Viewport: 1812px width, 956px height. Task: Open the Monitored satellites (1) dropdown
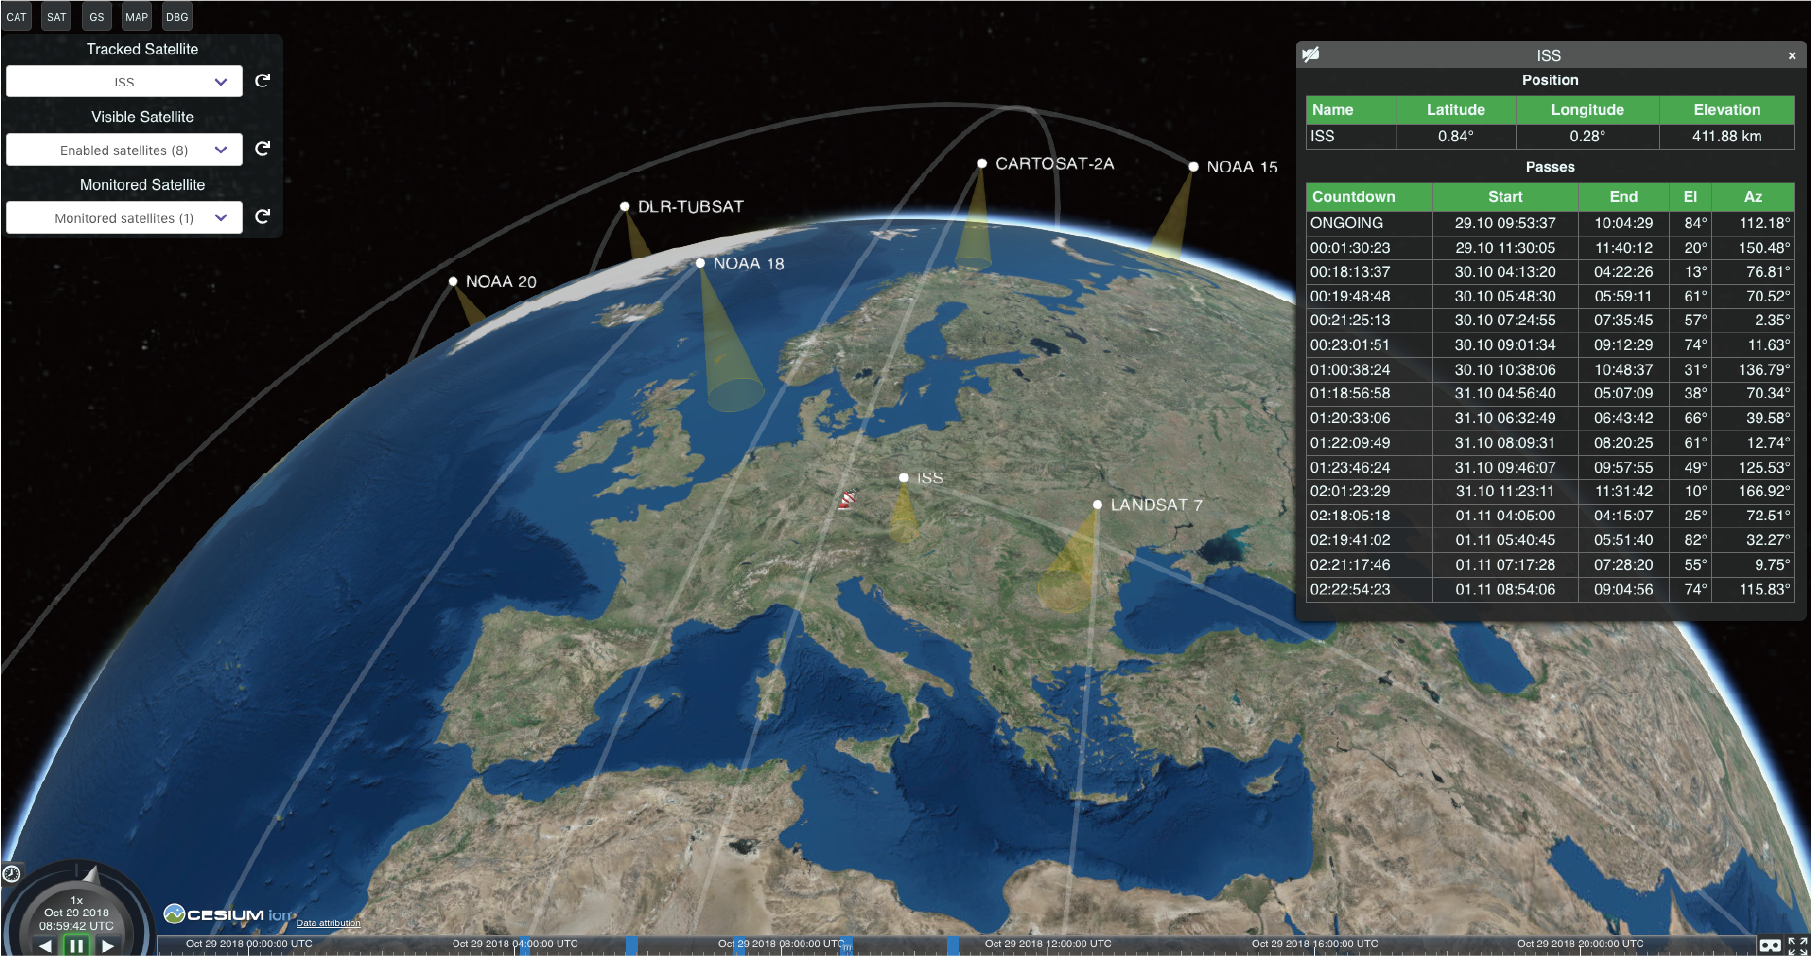click(x=124, y=218)
